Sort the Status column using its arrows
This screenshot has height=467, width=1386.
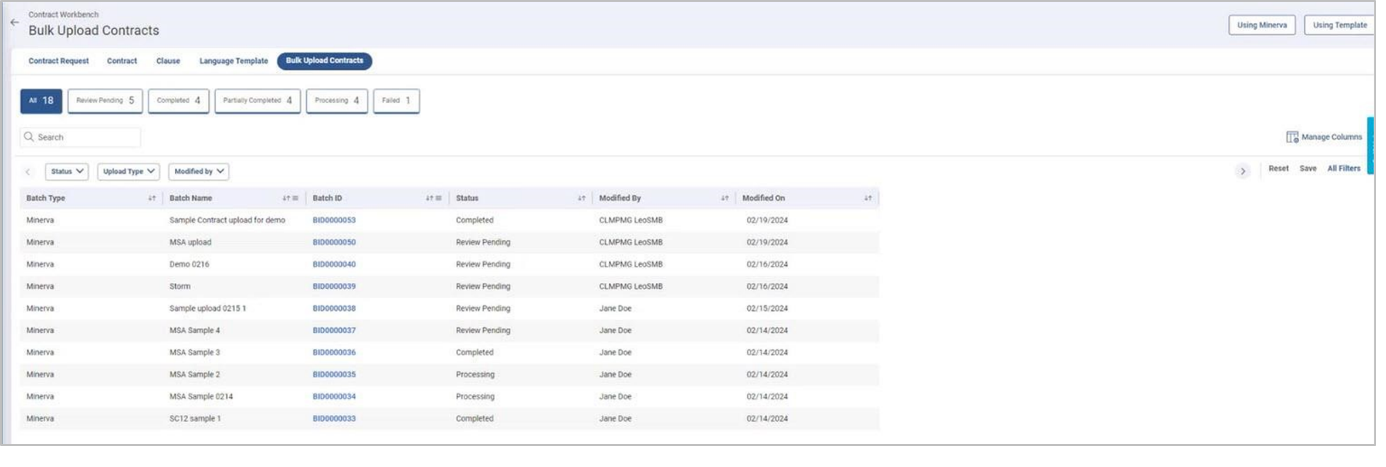click(581, 198)
